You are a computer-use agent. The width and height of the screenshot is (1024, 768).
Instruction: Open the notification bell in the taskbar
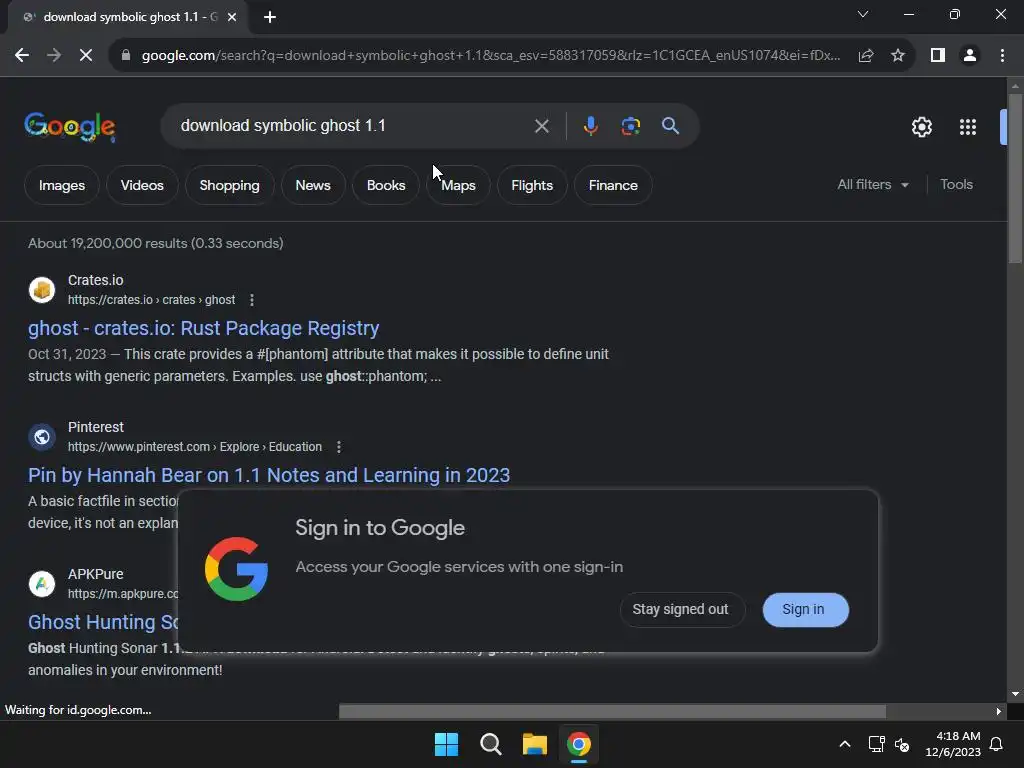click(x=997, y=744)
